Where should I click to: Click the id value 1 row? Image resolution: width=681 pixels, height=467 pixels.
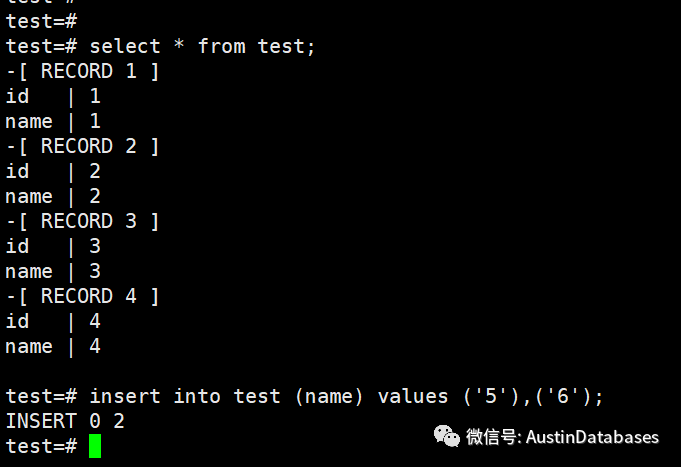53,96
